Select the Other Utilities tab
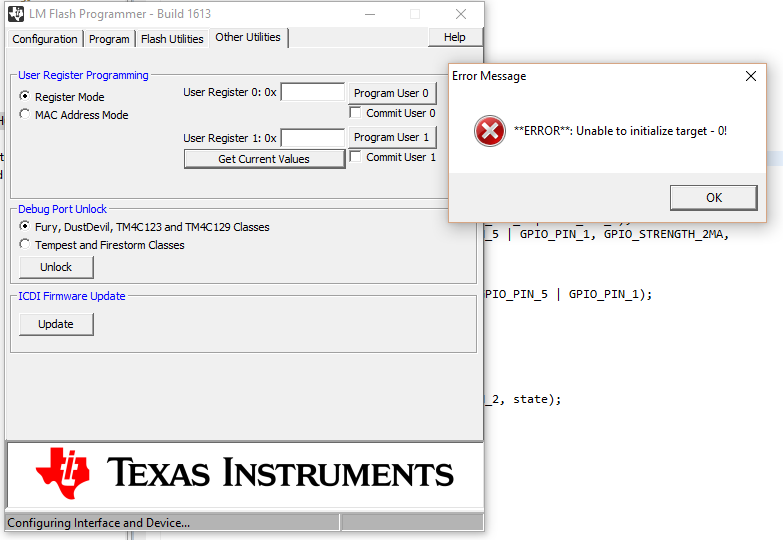This screenshot has height=540, width=783. coord(248,37)
